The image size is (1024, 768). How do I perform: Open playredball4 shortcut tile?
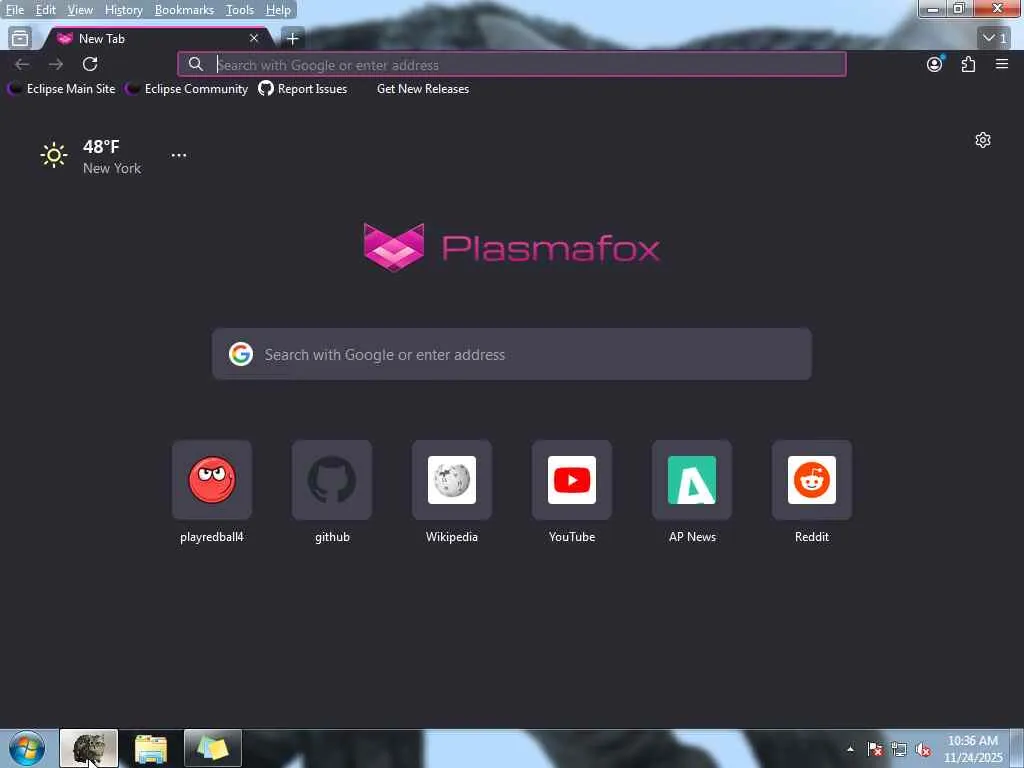point(212,480)
